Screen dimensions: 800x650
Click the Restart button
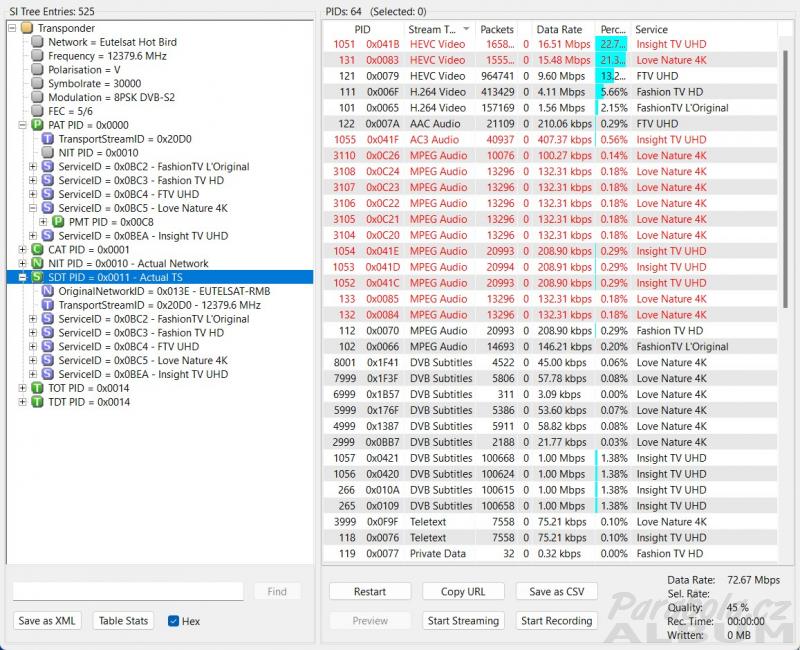370,591
